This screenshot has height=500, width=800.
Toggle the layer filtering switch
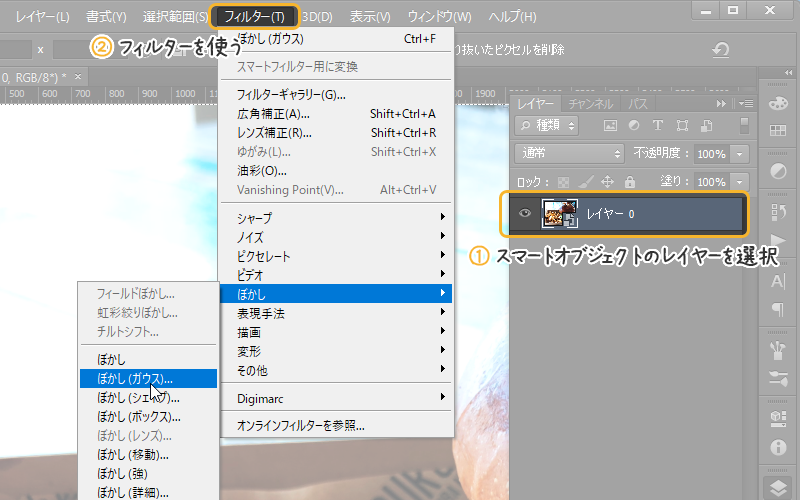point(744,126)
